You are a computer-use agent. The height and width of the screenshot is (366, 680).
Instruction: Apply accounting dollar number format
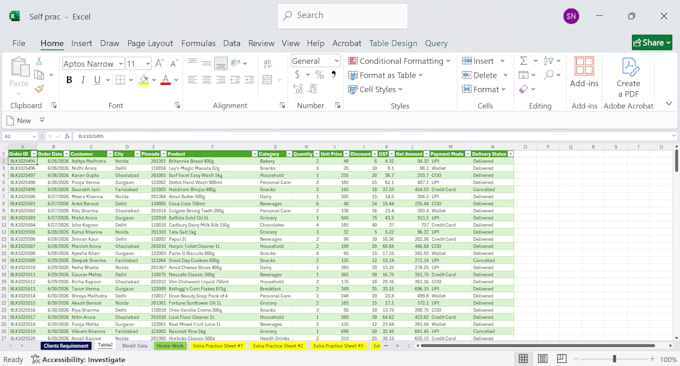click(x=298, y=75)
